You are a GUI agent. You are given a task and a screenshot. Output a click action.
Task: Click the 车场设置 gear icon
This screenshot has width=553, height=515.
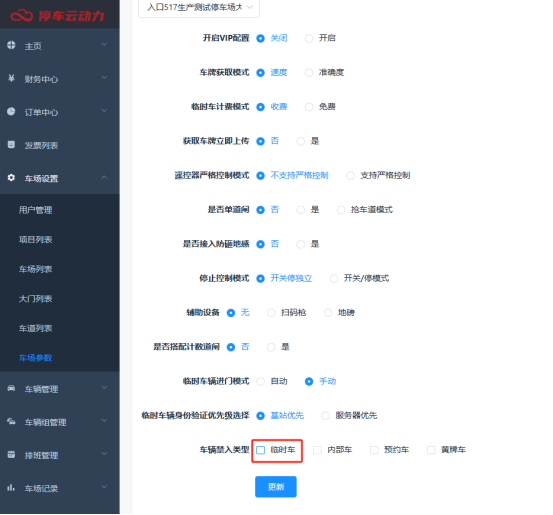pyautogui.click(x=11, y=177)
